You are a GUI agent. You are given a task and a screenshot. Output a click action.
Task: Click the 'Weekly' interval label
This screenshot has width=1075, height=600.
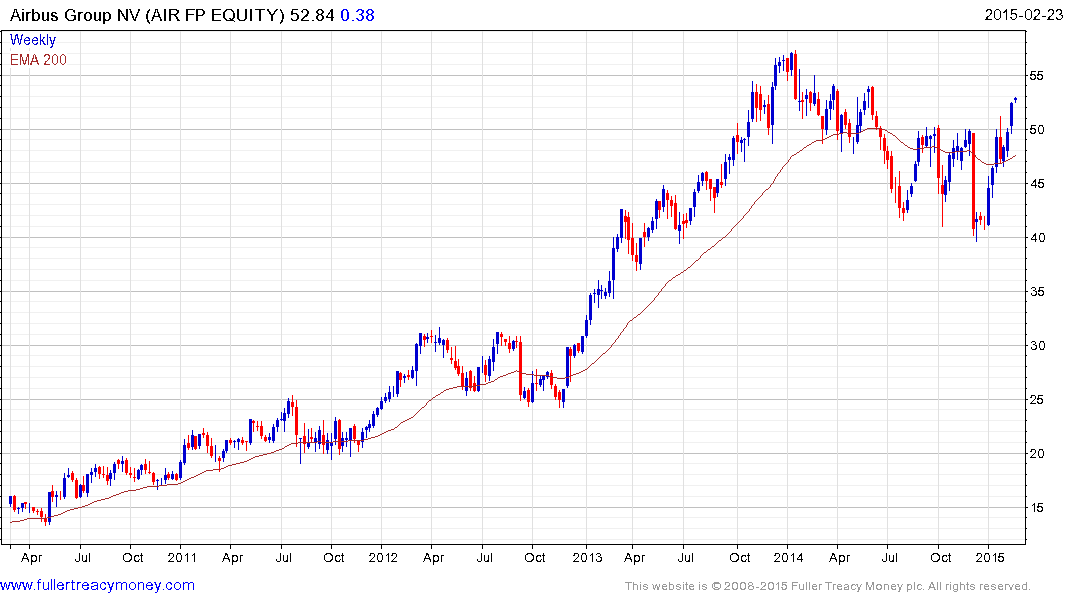tap(33, 40)
